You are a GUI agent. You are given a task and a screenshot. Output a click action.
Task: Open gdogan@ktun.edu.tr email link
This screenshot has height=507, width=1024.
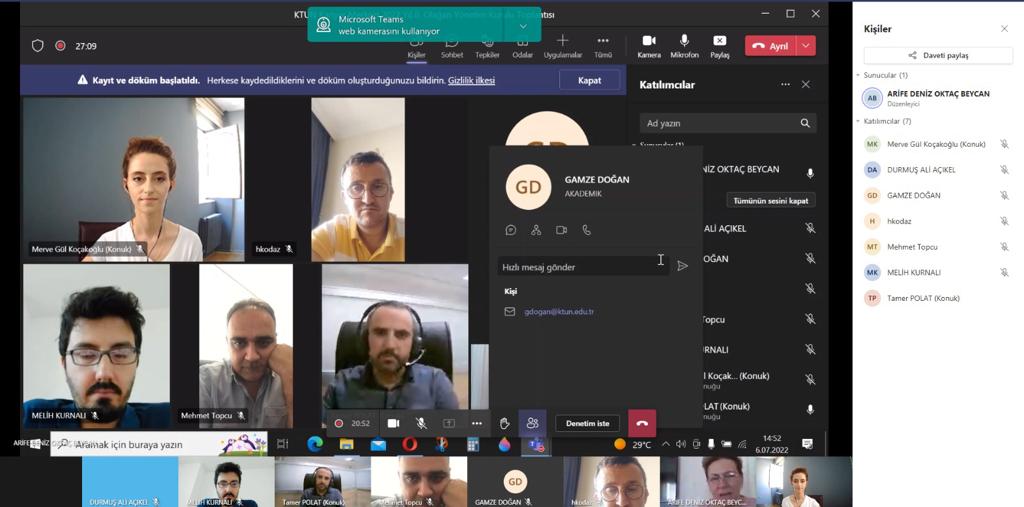click(x=559, y=312)
